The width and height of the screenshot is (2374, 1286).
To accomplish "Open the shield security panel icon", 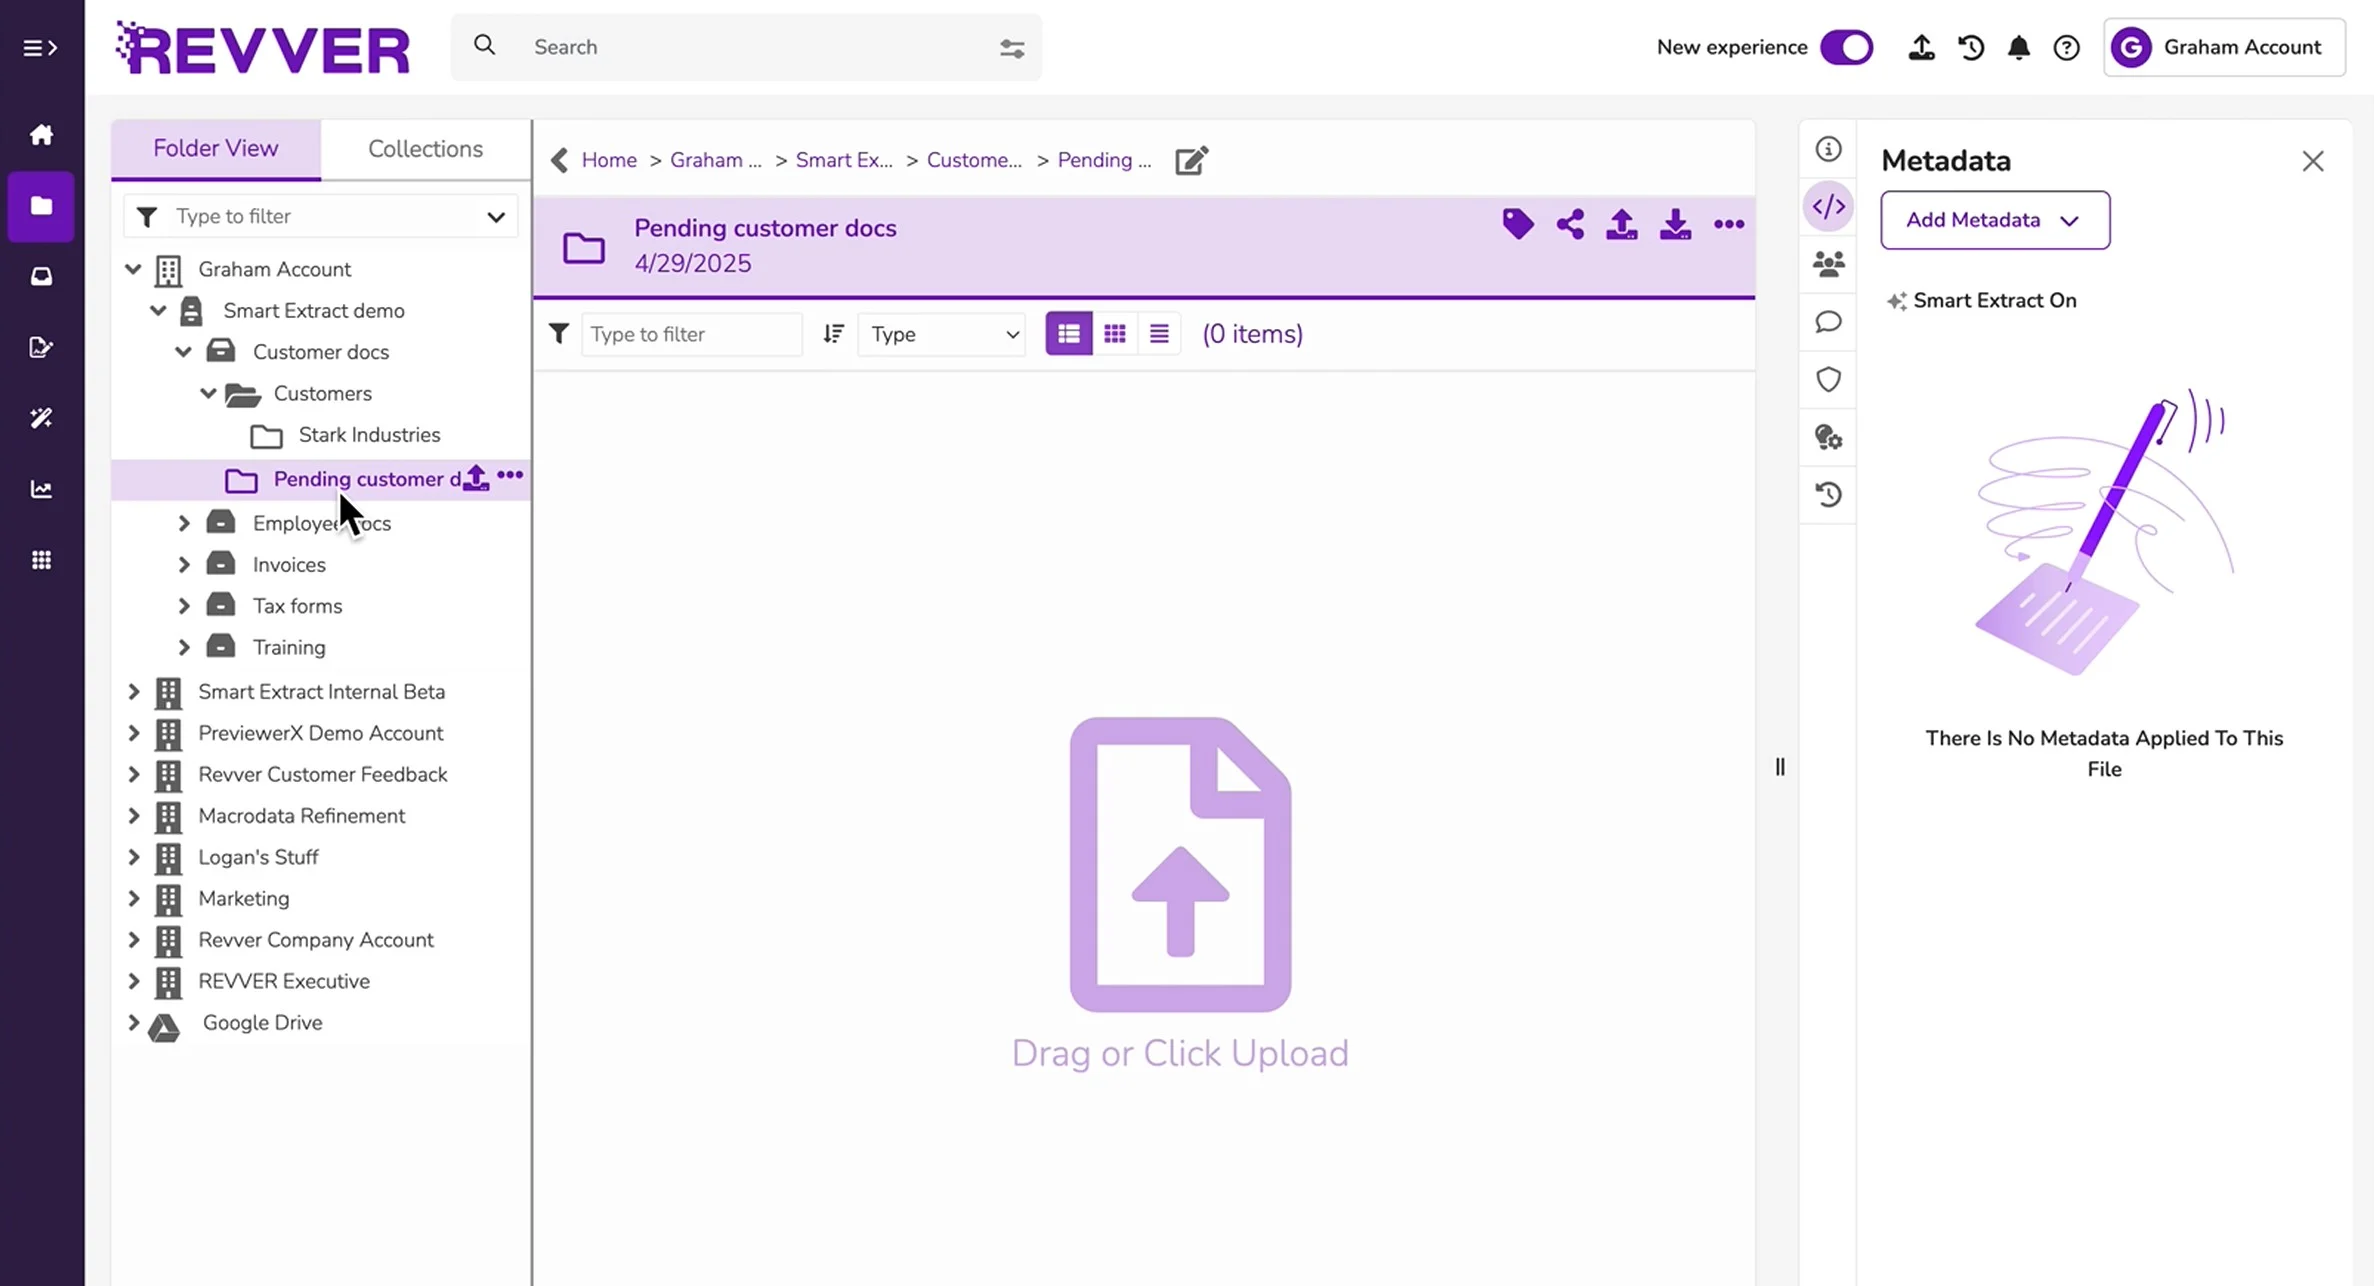I will pyautogui.click(x=1828, y=380).
